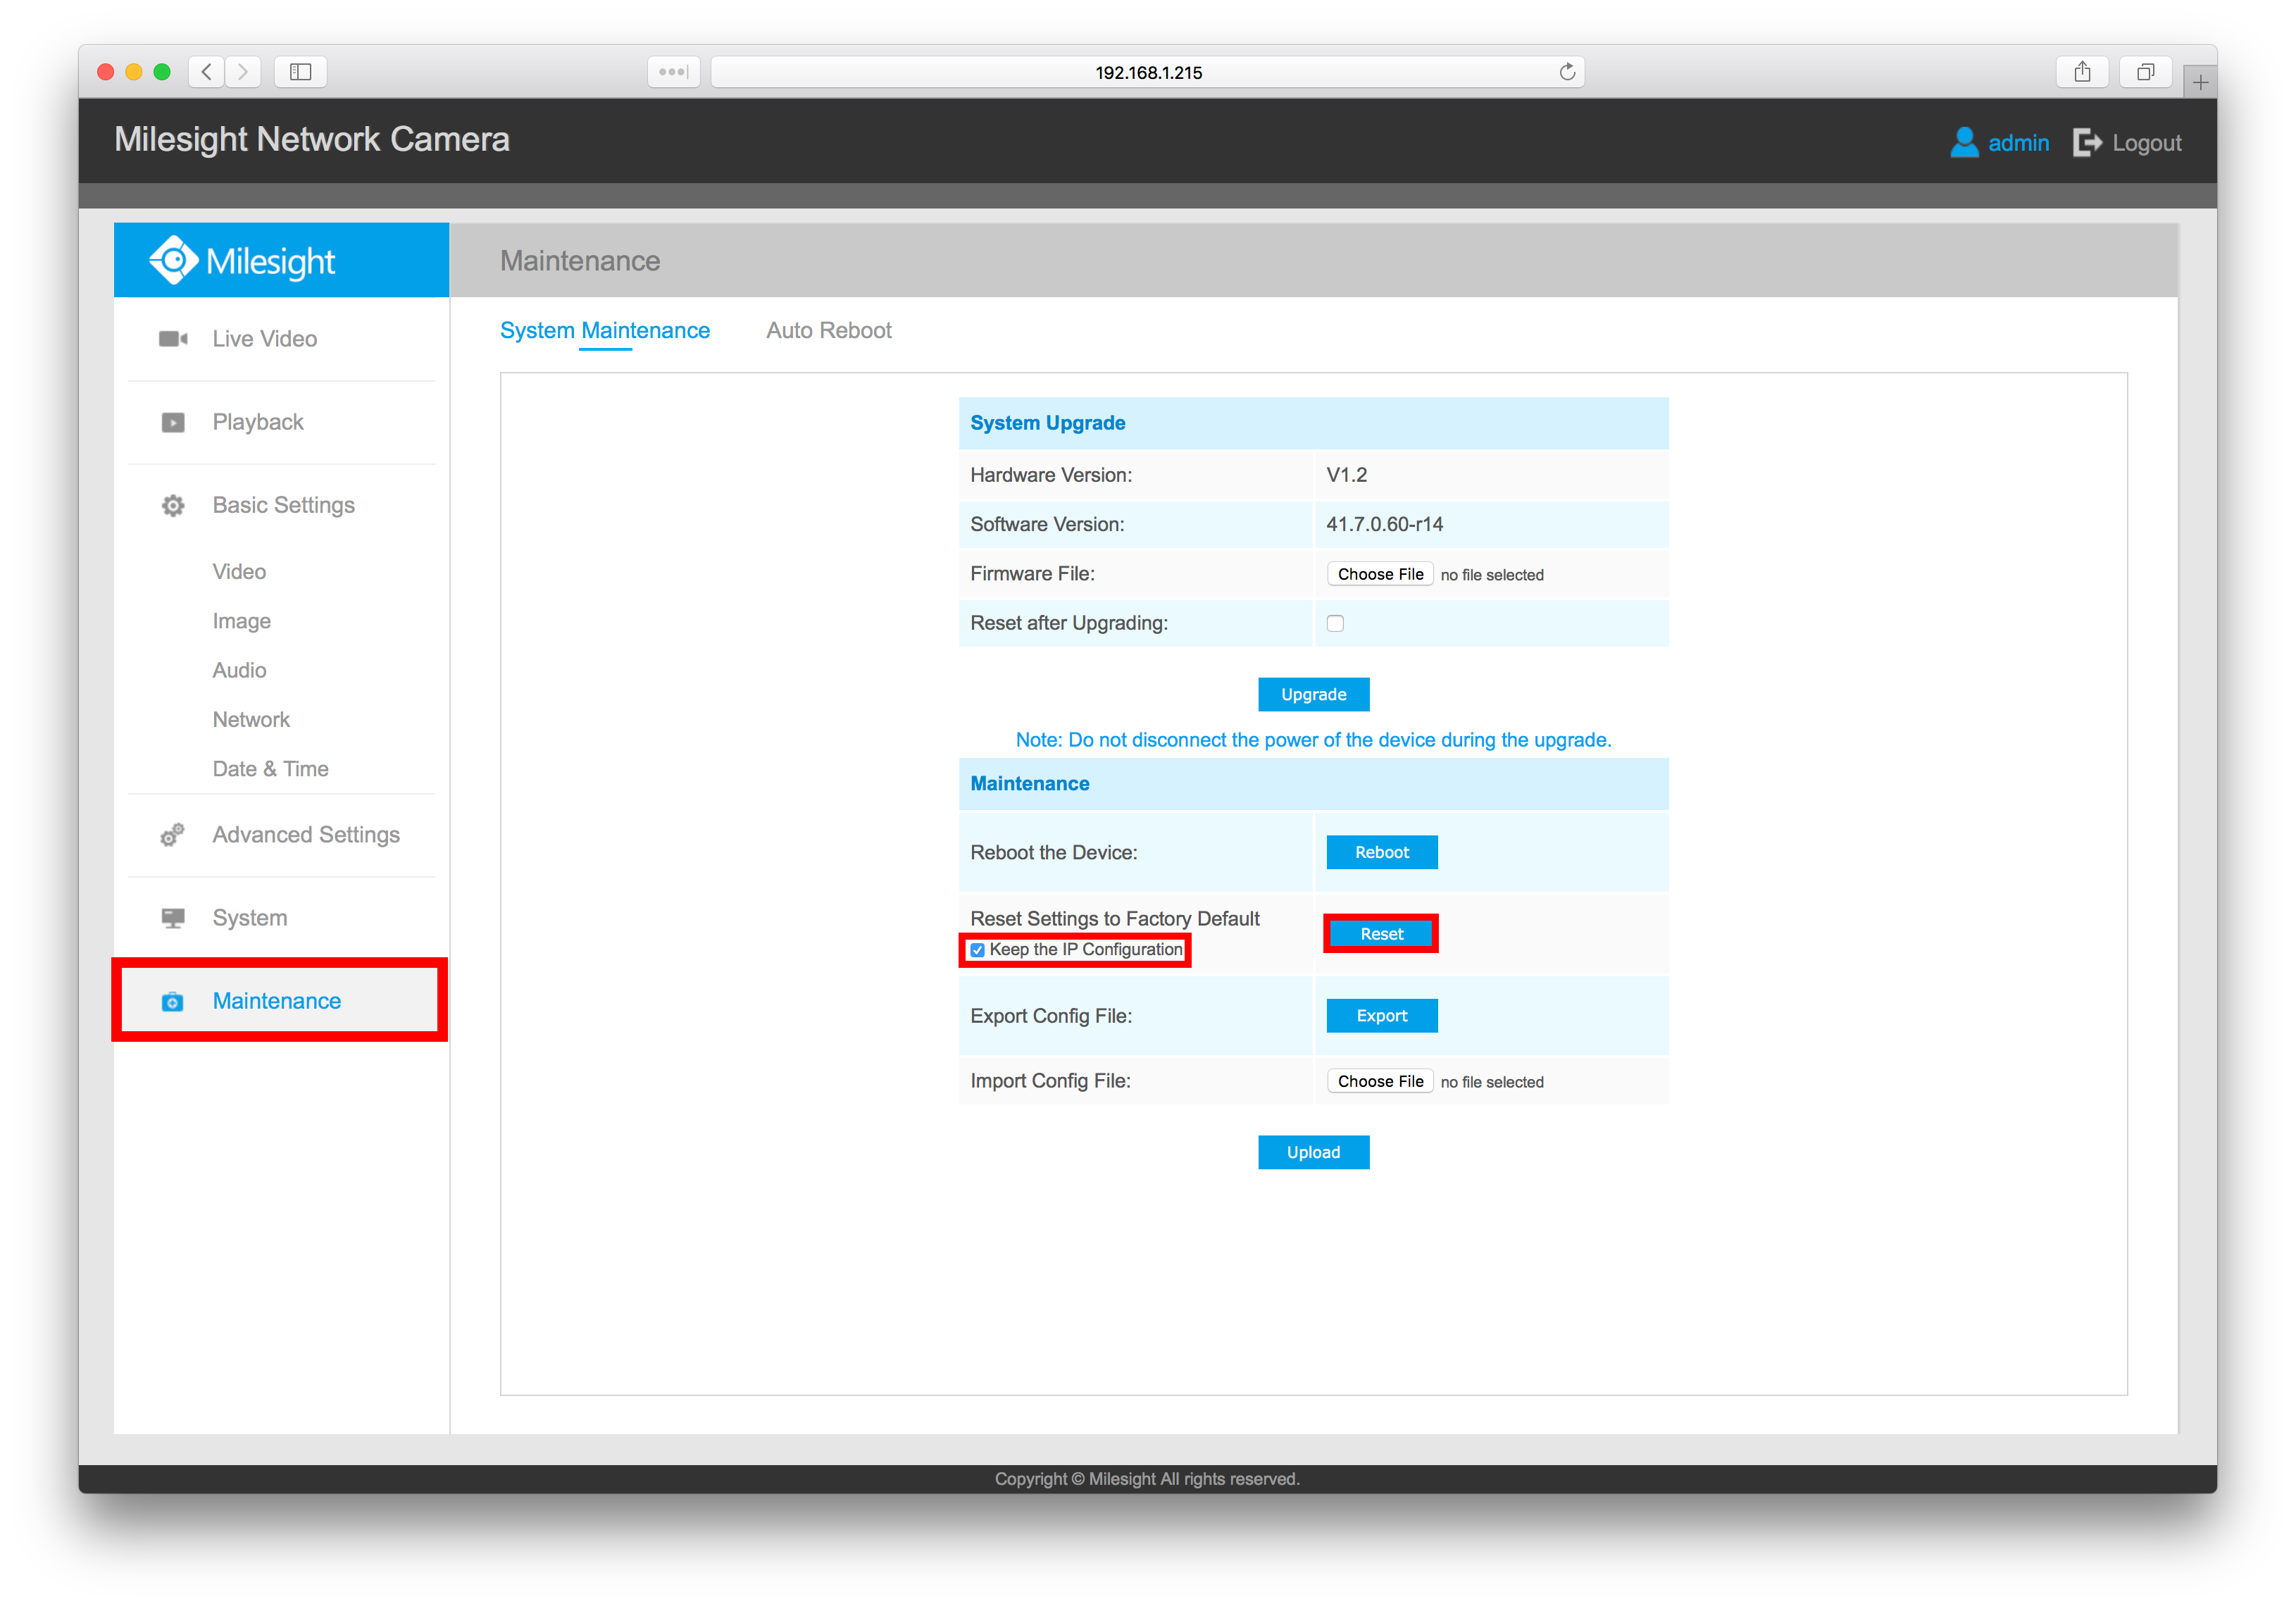The height and width of the screenshot is (1606, 2296).
Task: Show all tabs overview button
Action: (x=2145, y=72)
